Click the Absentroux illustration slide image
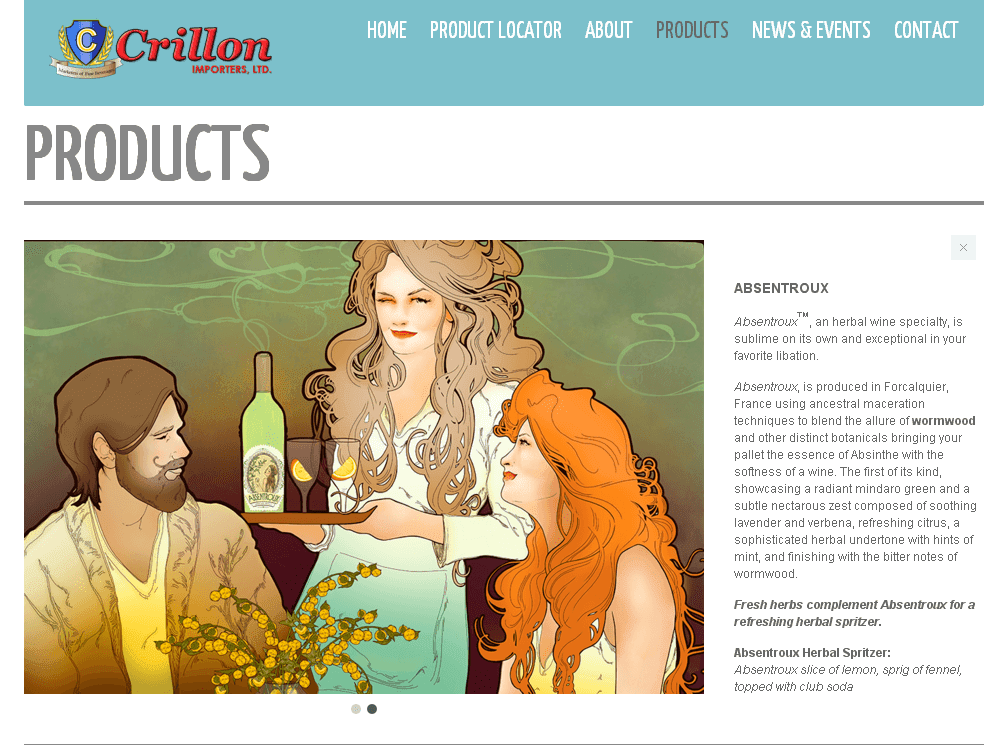 click(x=364, y=467)
